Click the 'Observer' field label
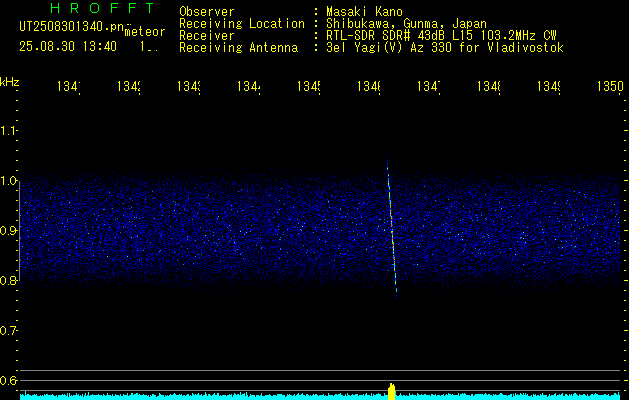 pyautogui.click(x=207, y=12)
